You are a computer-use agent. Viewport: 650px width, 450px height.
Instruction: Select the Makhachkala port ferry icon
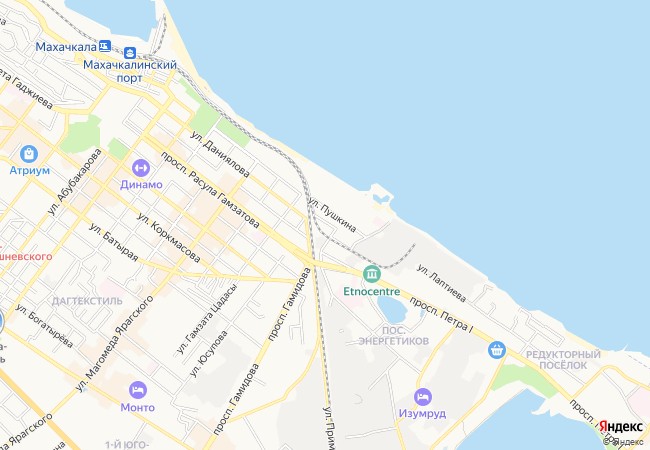[x=130, y=53]
